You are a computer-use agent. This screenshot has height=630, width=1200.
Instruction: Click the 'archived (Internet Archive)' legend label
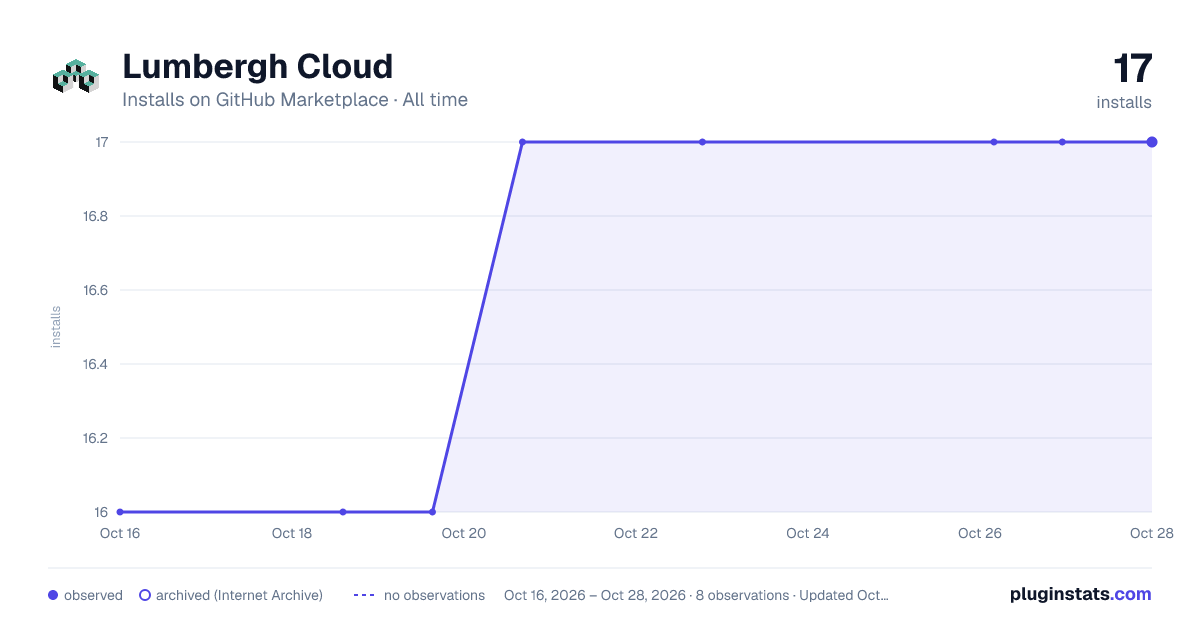click(x=239, y=595)
